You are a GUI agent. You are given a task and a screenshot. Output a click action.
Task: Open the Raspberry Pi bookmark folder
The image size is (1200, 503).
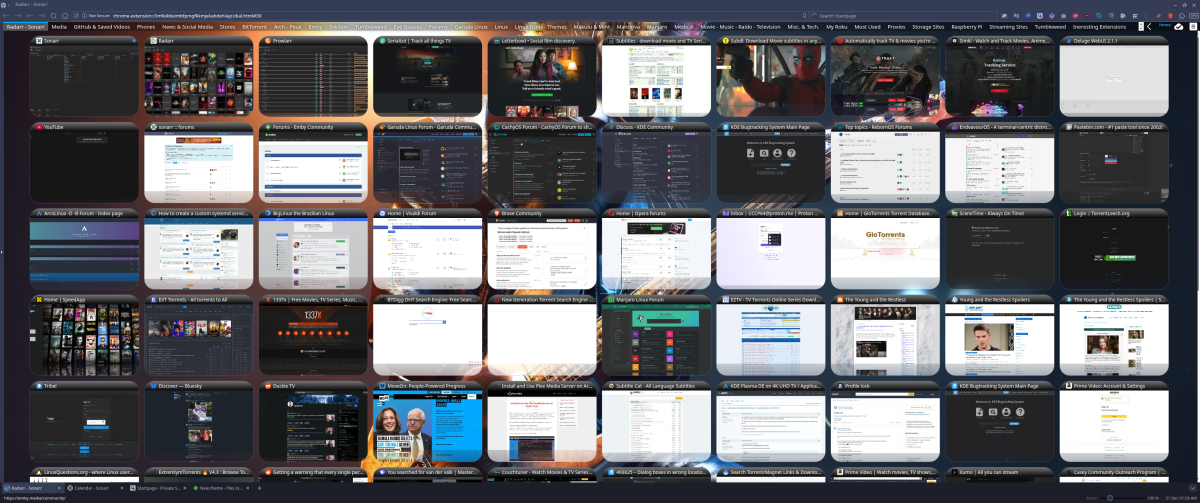coord(967,27)
